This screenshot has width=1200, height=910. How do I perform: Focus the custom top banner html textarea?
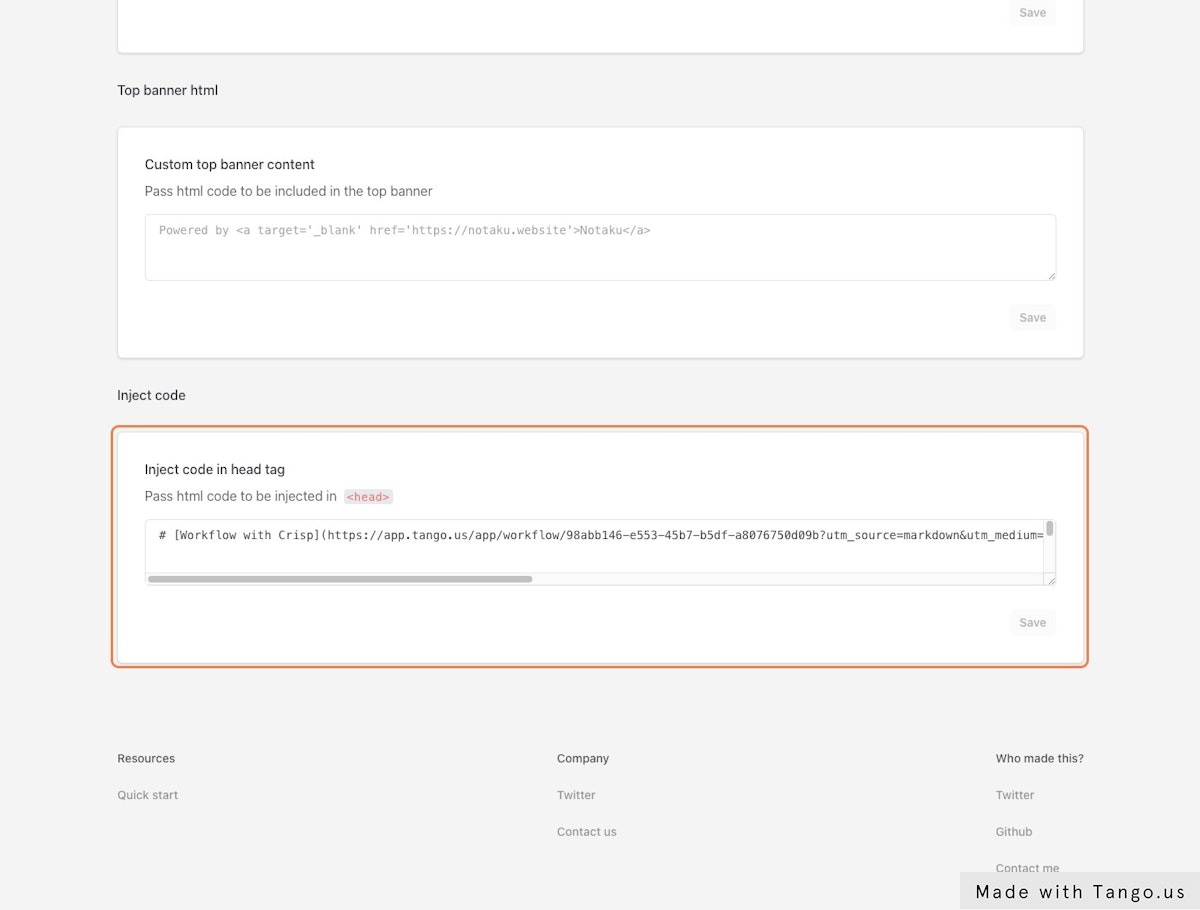pyautogui.click(x=600, y=247)
